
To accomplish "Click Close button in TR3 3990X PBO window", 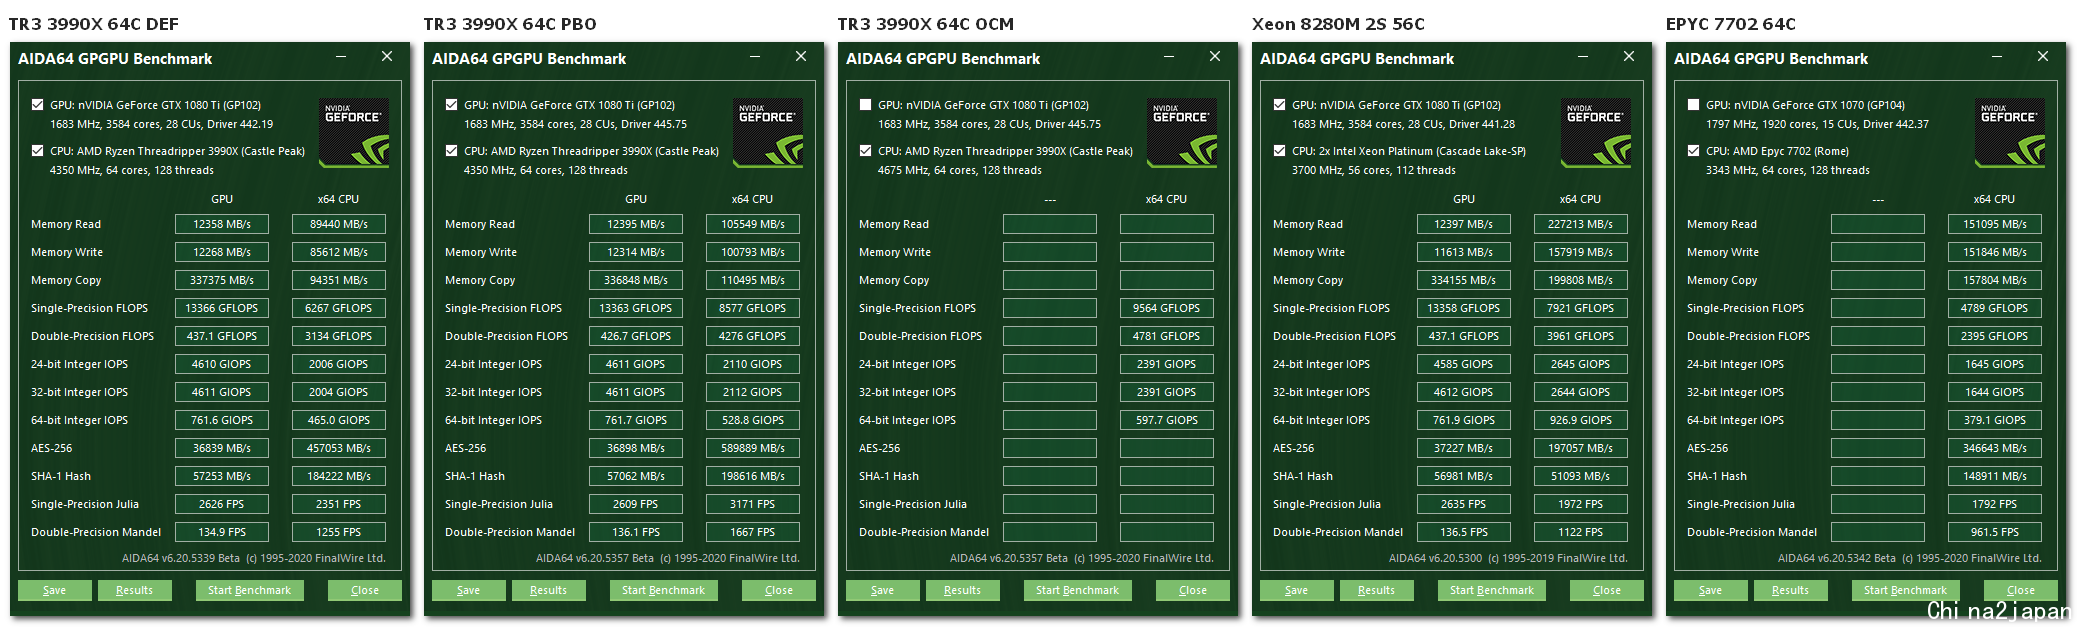I will tap(779, 590).
